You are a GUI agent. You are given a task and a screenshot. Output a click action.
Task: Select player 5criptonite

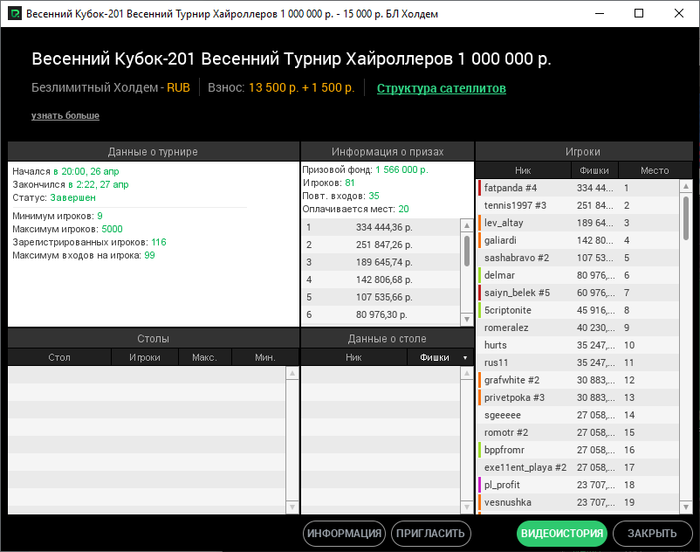point(578,310)
